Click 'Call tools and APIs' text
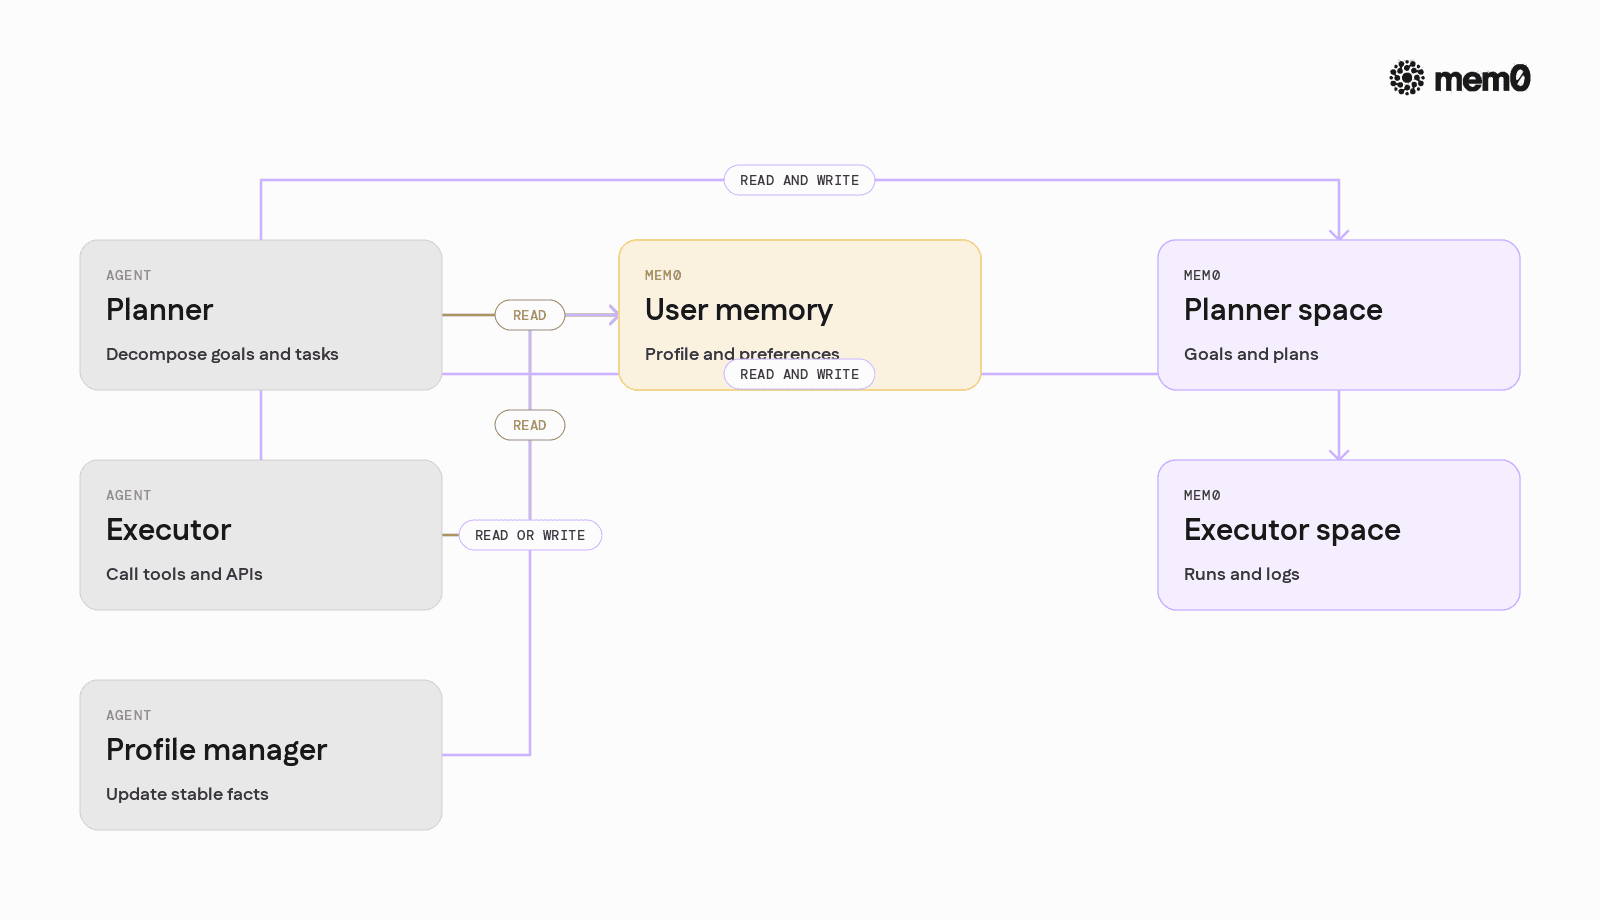The width and height of the screenshot is (1600, 920). point(184,574)
